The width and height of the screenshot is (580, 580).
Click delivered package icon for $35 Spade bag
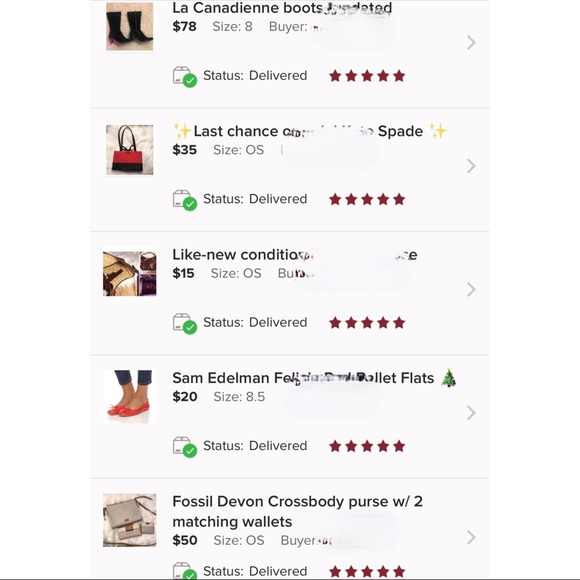click(x=185, y=200)
